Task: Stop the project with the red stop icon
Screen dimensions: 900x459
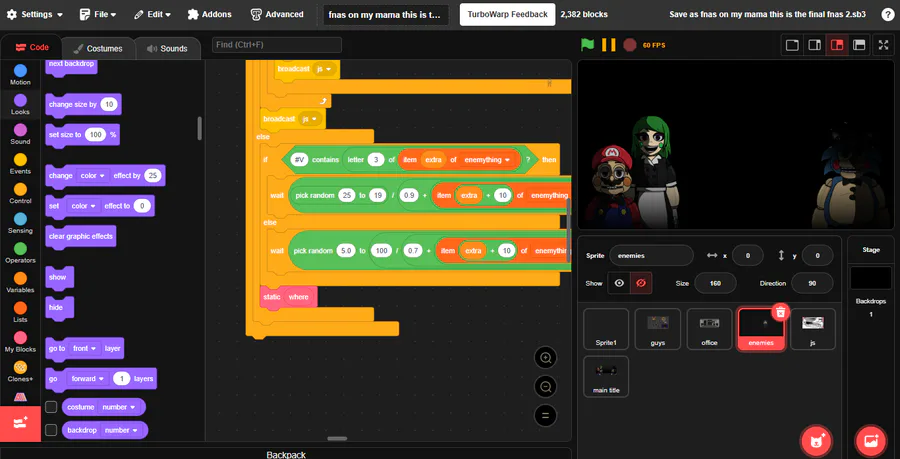Action: [630, 45]
